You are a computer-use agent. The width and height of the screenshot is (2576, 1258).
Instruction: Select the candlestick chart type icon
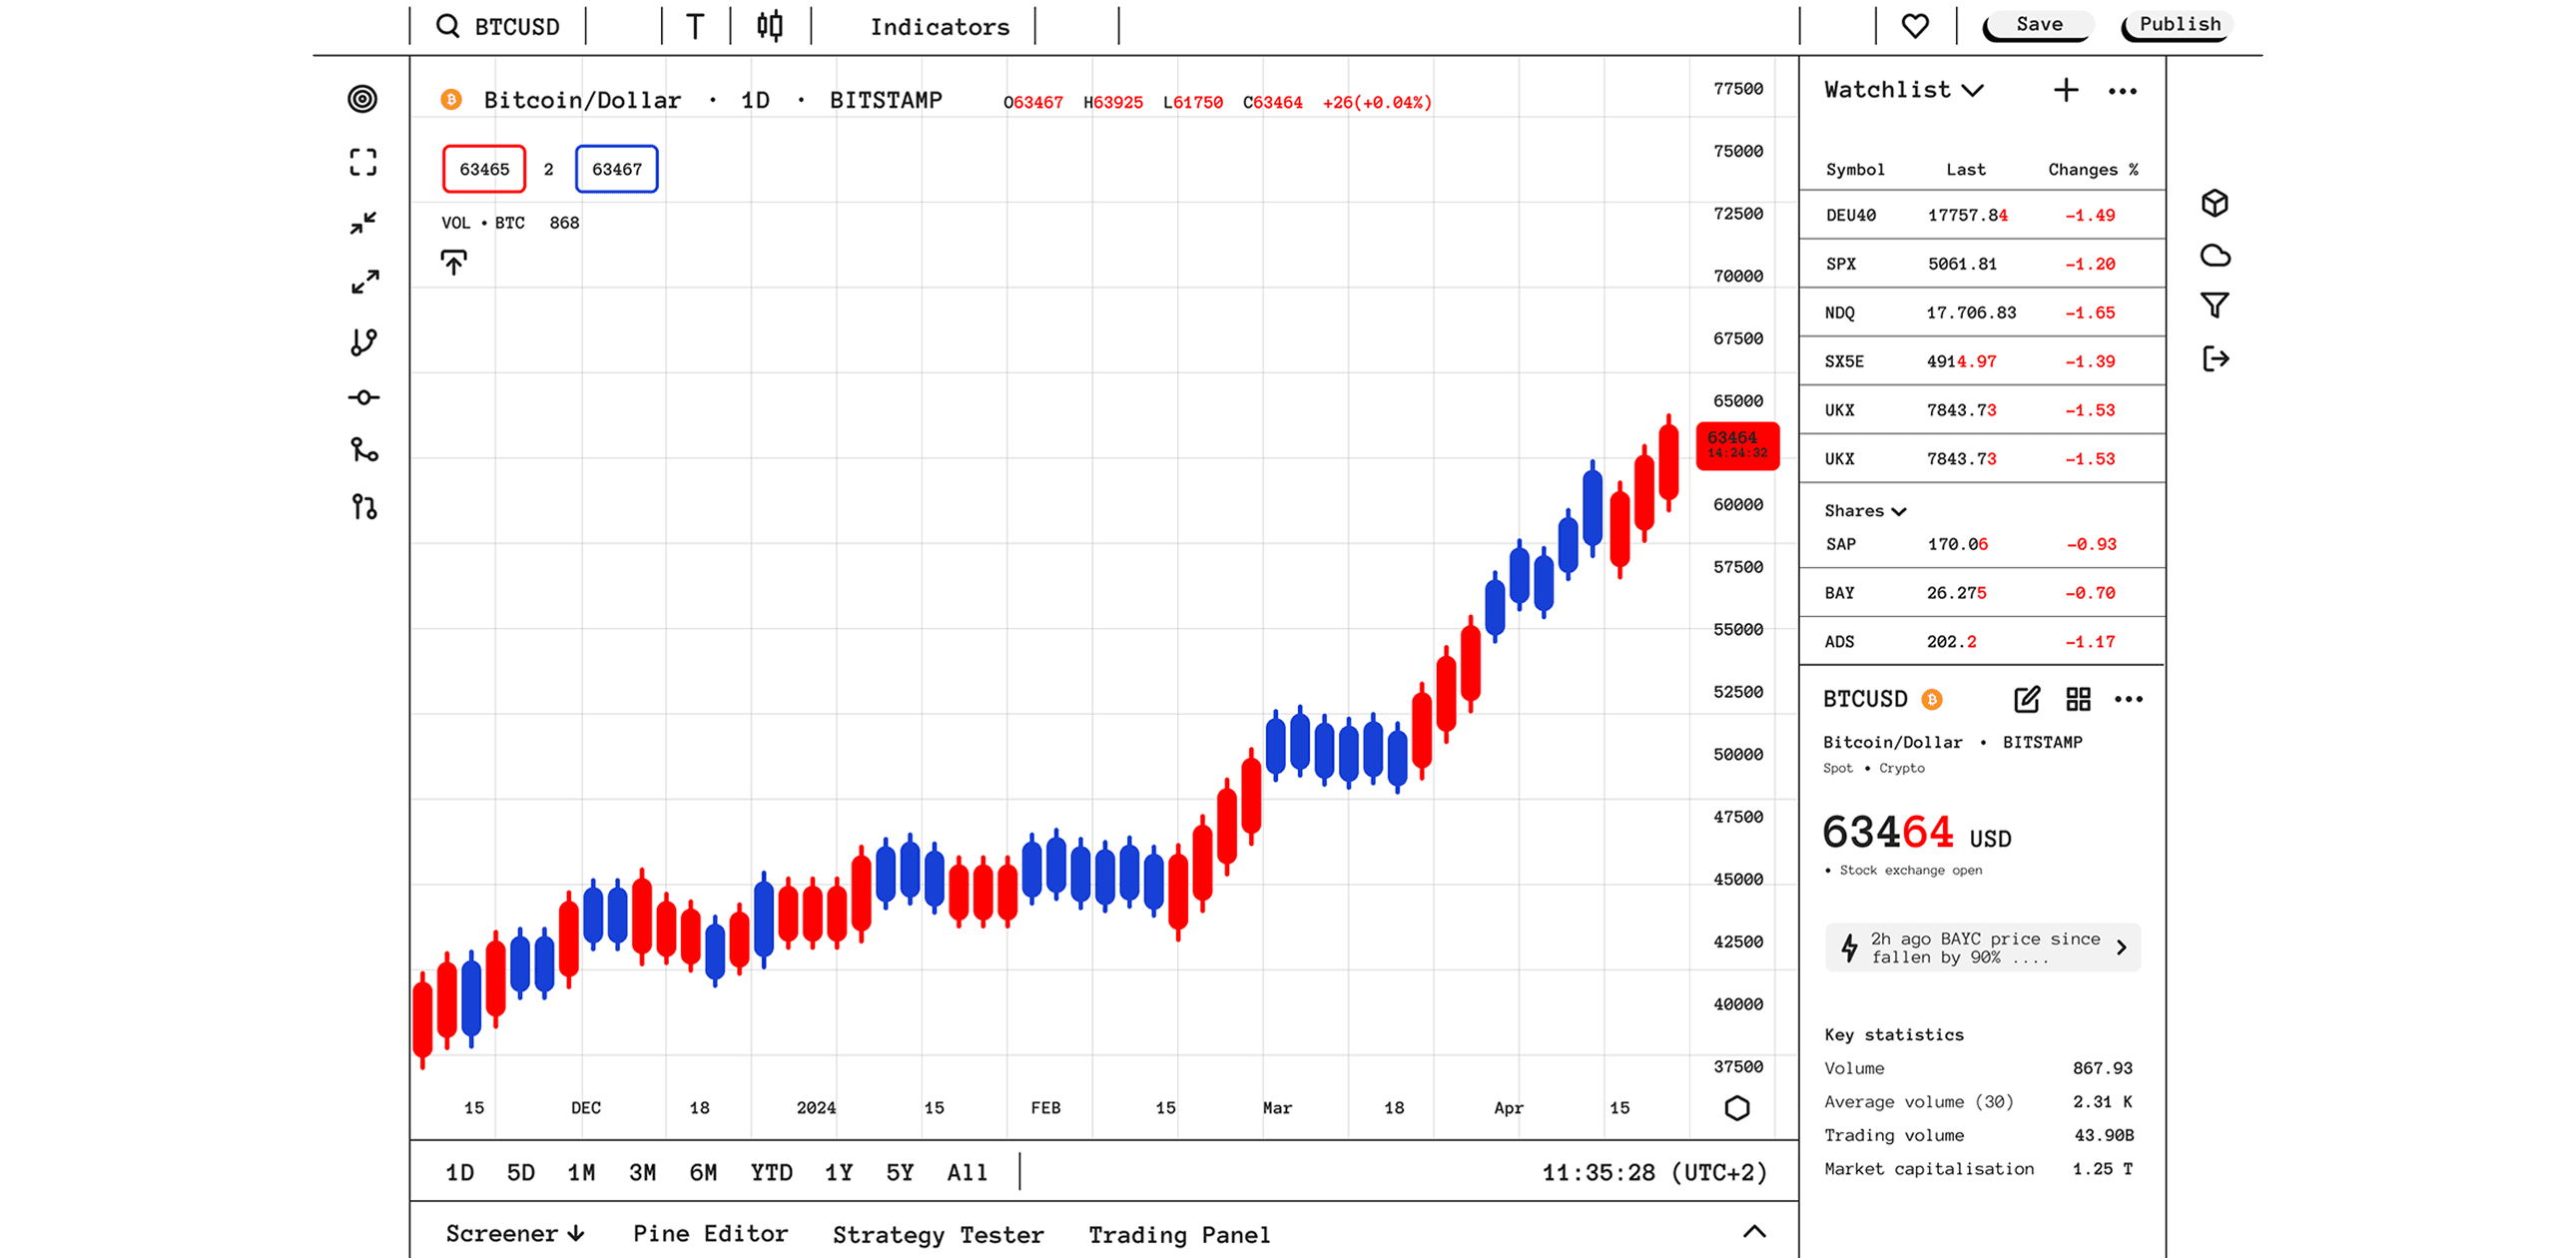pyautogui.click(x=769, y=26)
